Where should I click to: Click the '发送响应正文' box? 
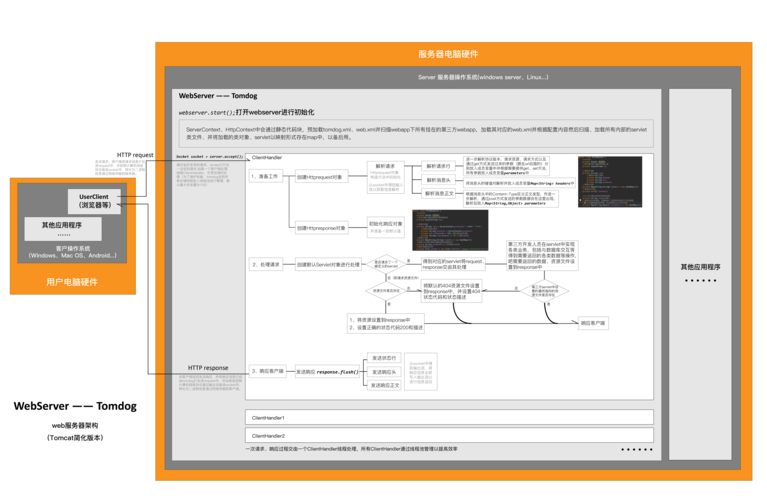click(x=384, y=386)
